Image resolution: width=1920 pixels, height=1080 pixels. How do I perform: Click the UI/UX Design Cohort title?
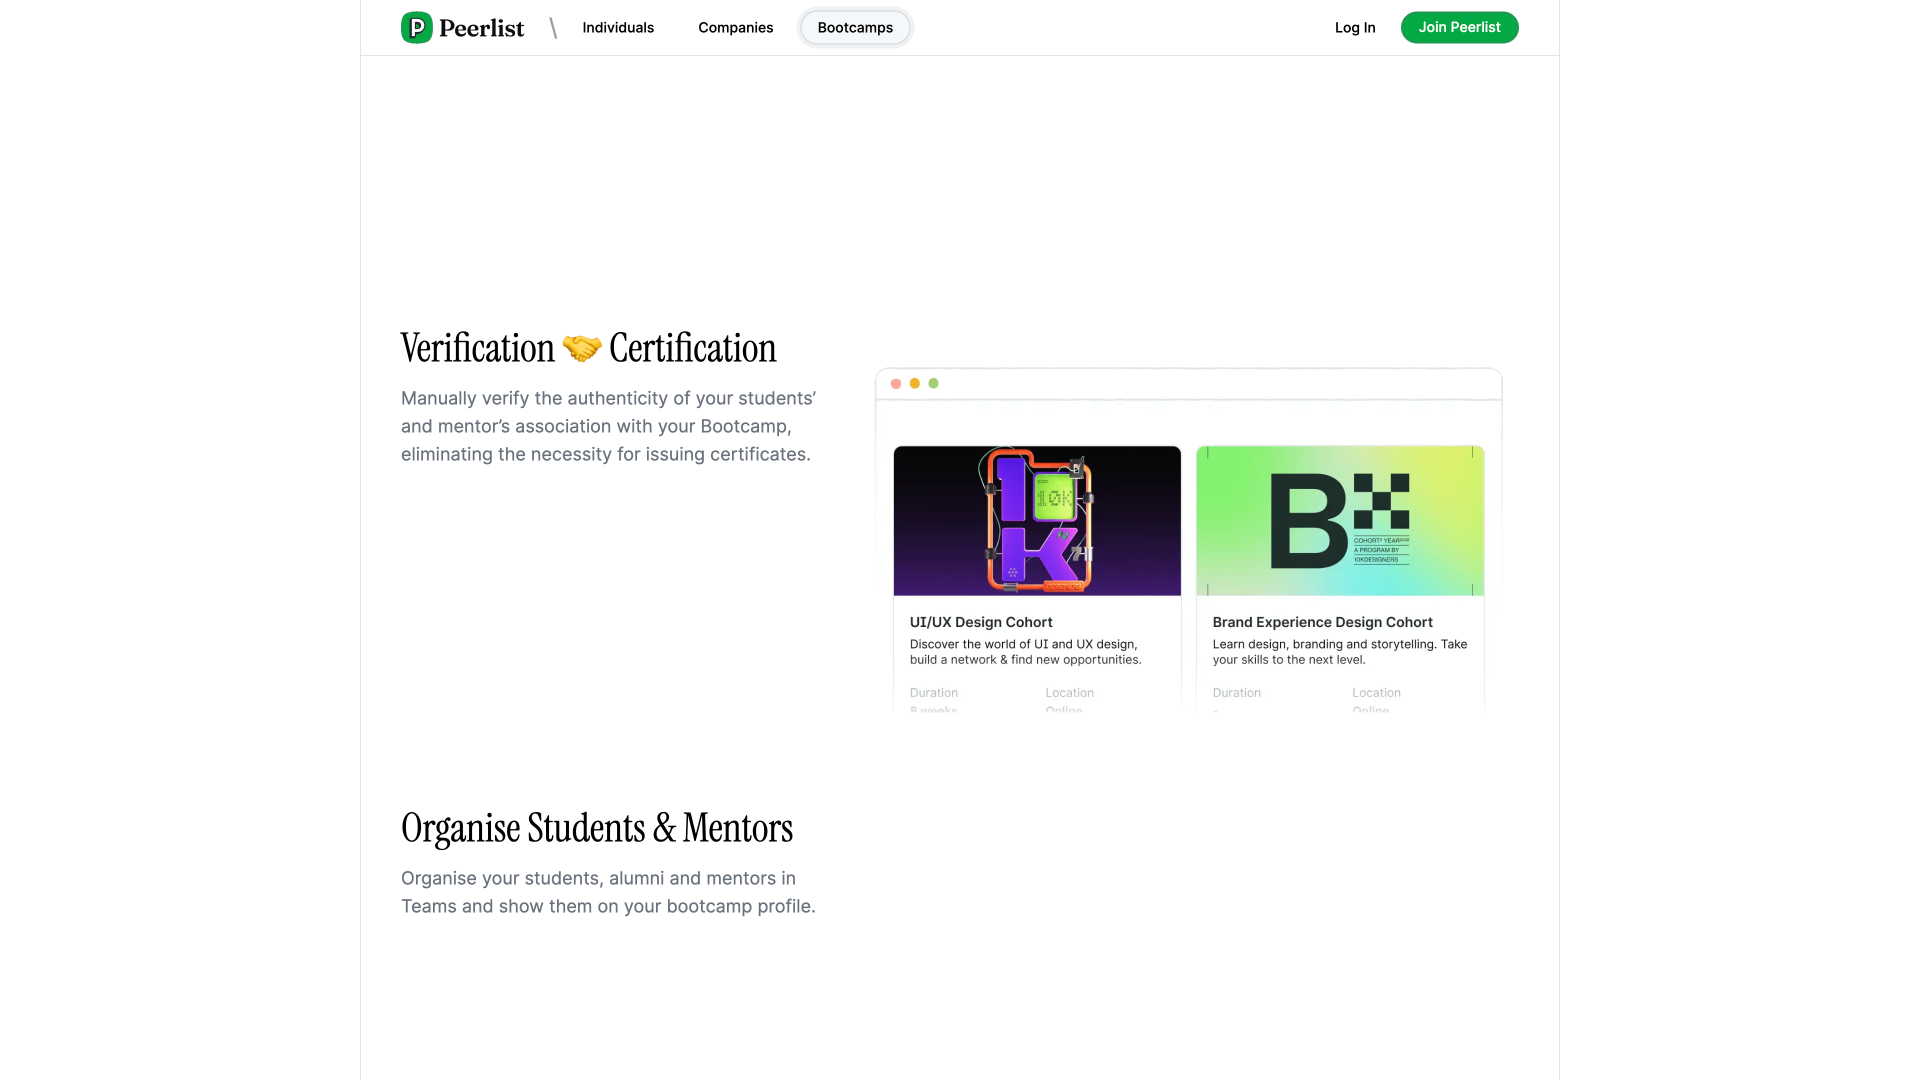tap(981, 622)
